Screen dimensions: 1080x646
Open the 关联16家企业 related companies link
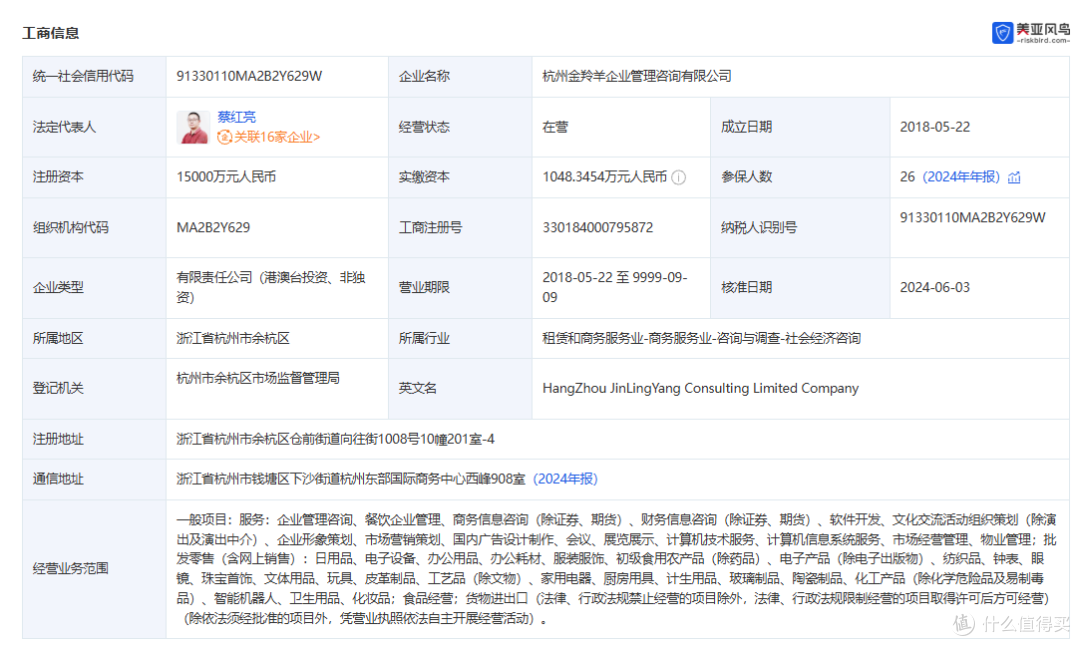tap(269, 137)
